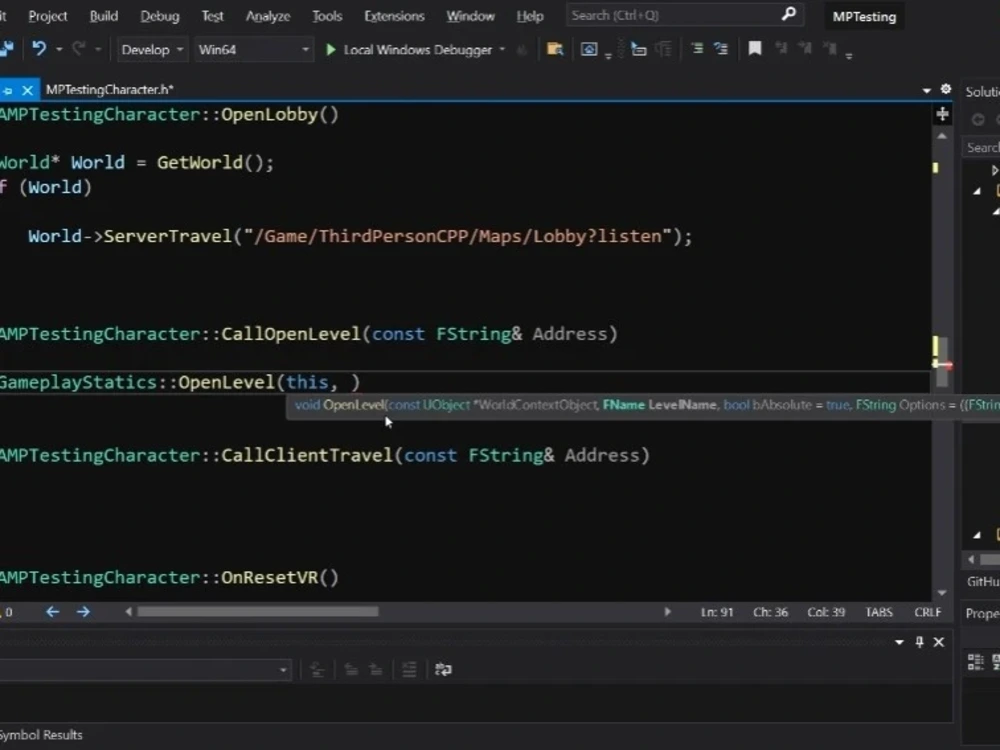Open Find in Files with the search folder icon
The height and width of the screenshot is (750, 1000).
click(556, 48)
